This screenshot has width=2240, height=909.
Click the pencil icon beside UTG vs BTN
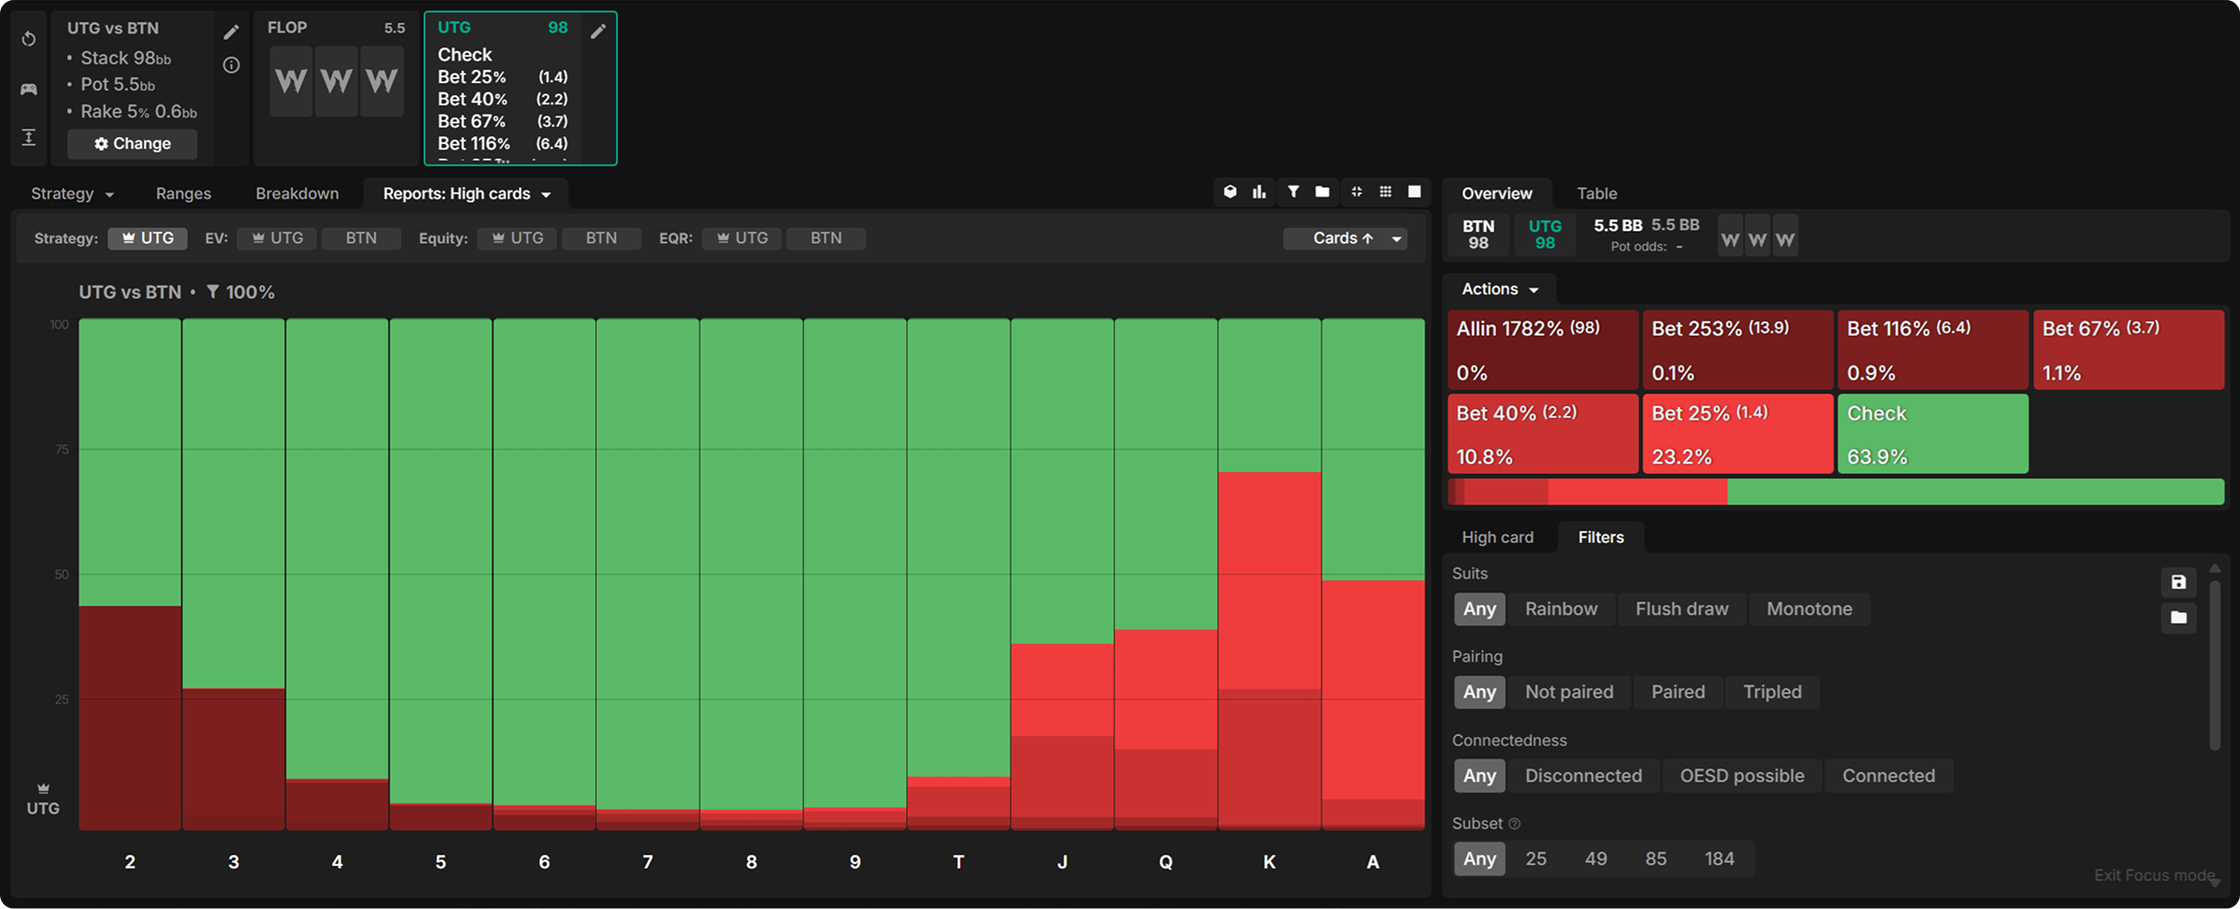231,32
